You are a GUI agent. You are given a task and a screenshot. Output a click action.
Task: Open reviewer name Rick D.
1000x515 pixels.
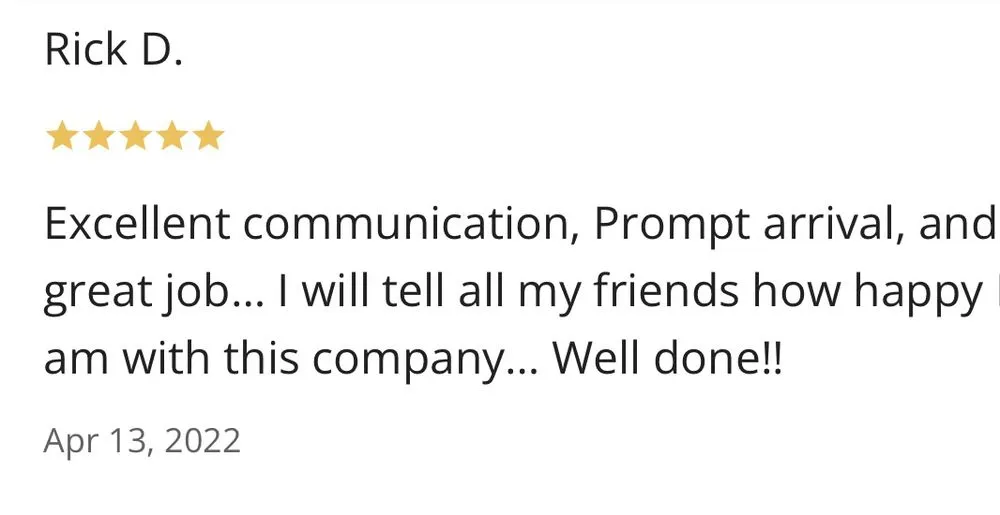113,51
